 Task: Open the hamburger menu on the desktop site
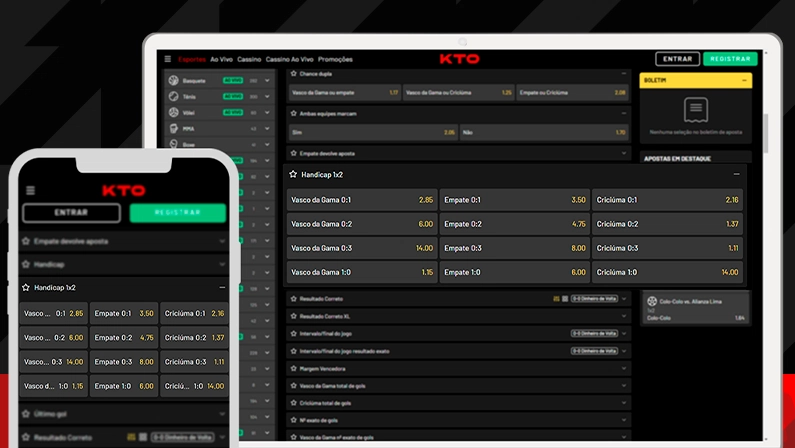[168, 59]
